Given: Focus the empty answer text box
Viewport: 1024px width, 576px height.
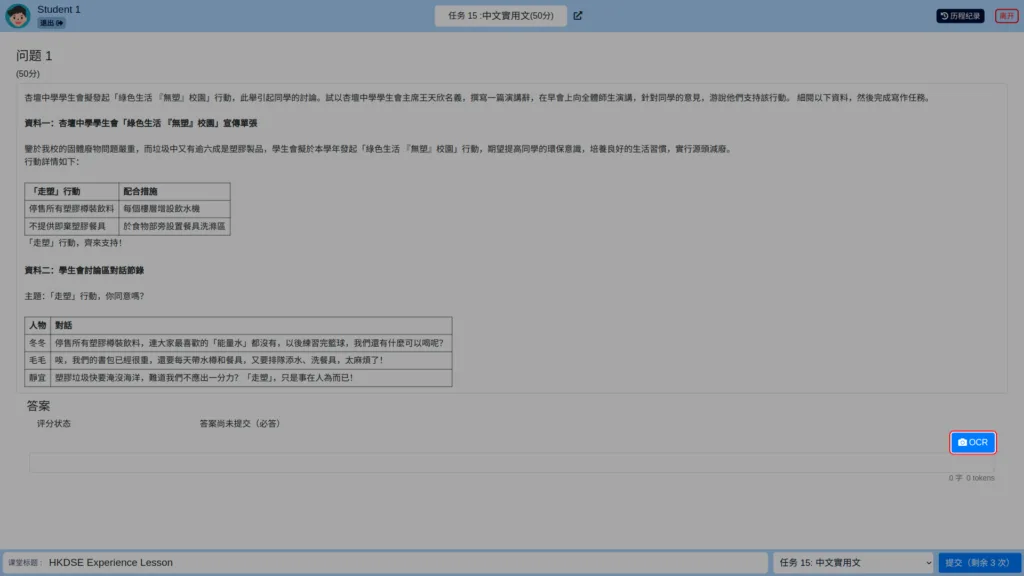Looking at the screenshot, I should click(x=511, y=463).
